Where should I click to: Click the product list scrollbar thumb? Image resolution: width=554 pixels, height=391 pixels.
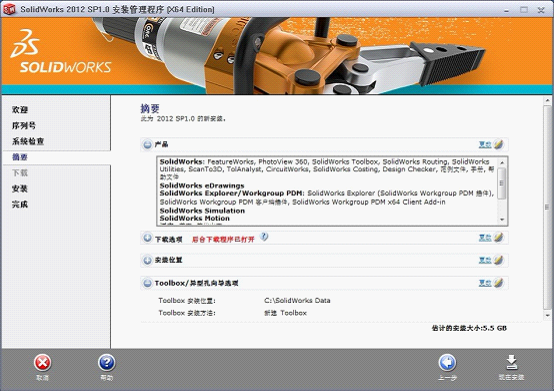(x=502, y=184)
